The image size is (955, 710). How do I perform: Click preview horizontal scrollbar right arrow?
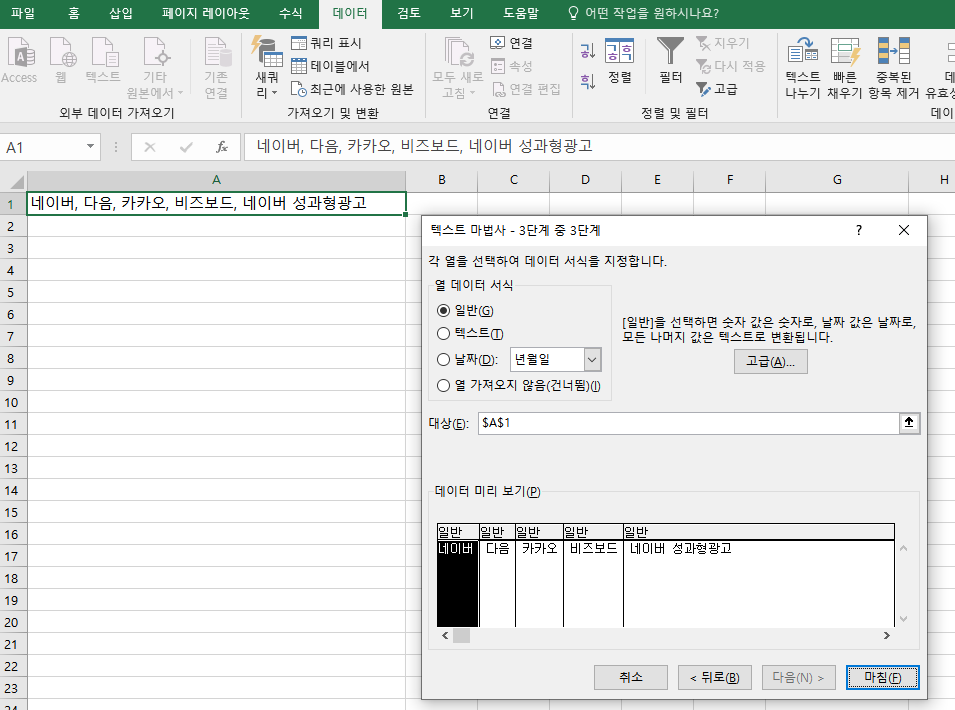pos(887,636)
